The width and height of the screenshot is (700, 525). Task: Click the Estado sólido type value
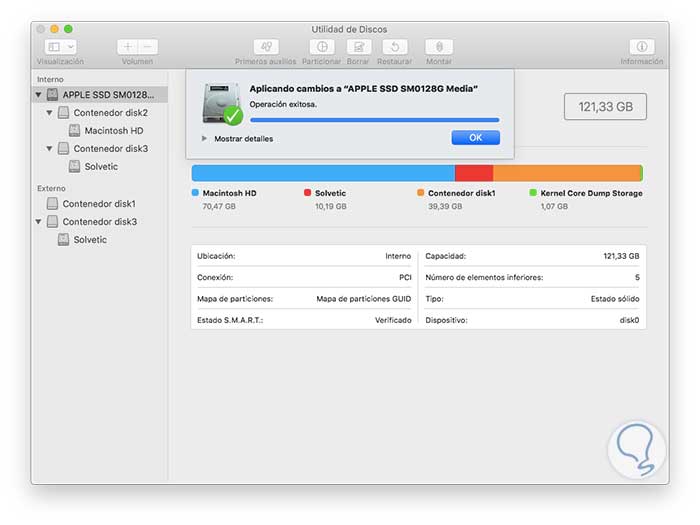pyautogui.click(x=615, y=299)
